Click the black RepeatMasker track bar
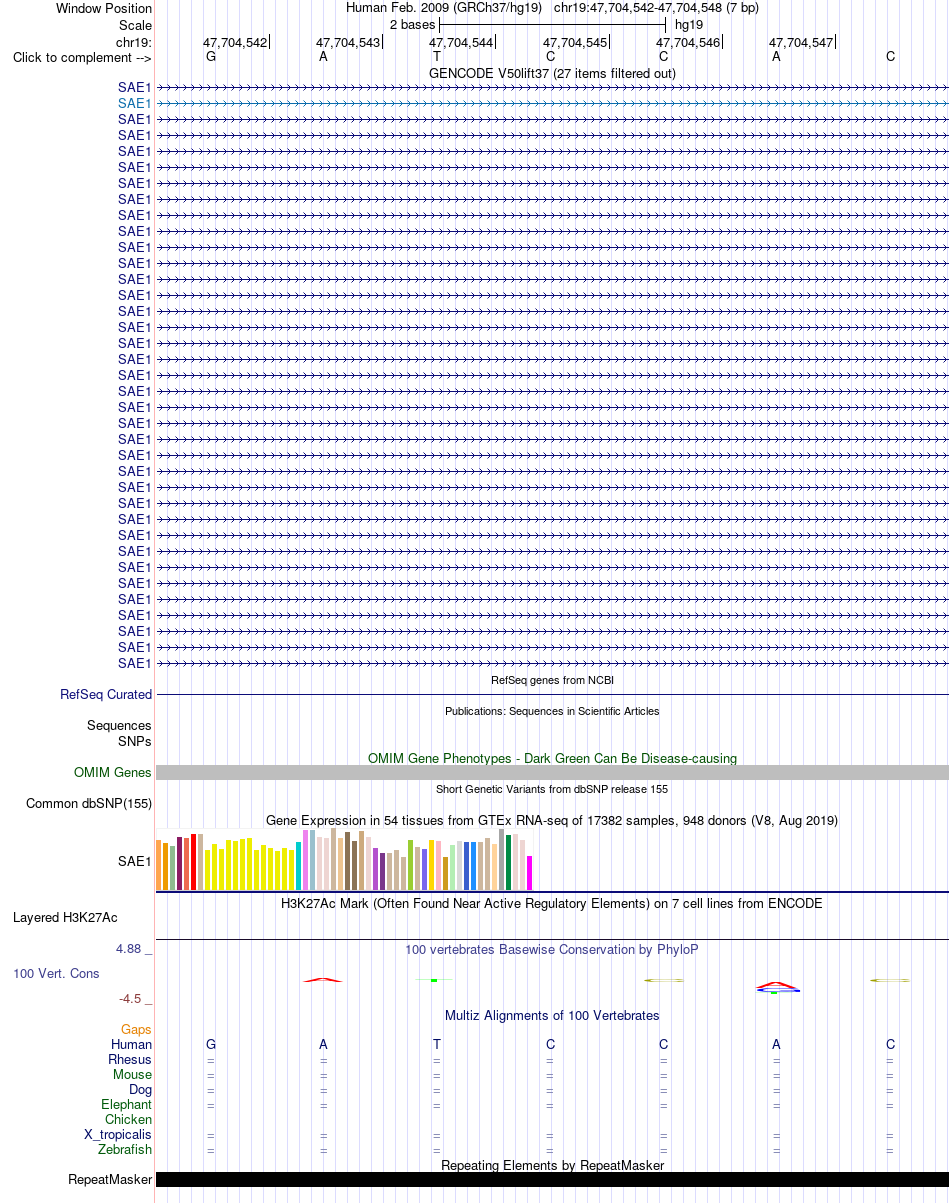950x1203 pixels. (x=552, y=1179)
